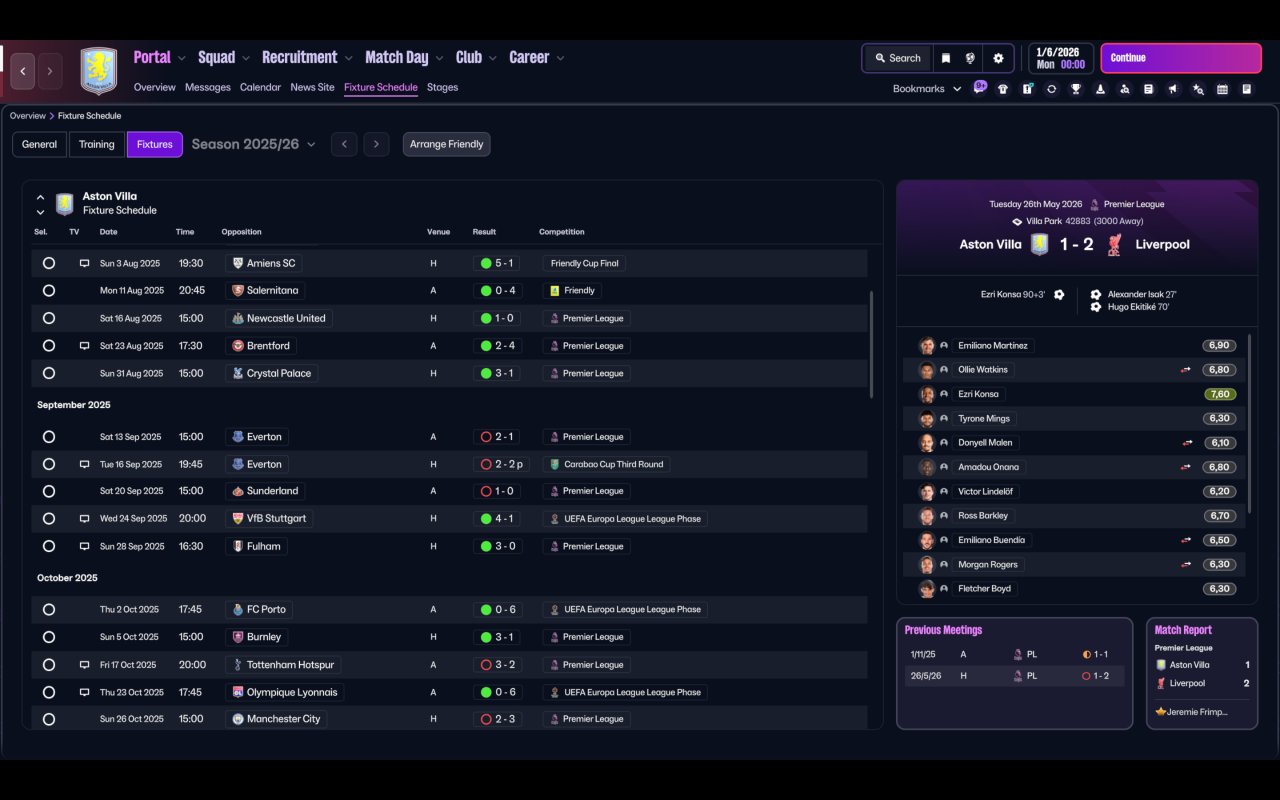Click the bookmark icon beside Search
1280x800 pixels.
[x=945, y=58]
